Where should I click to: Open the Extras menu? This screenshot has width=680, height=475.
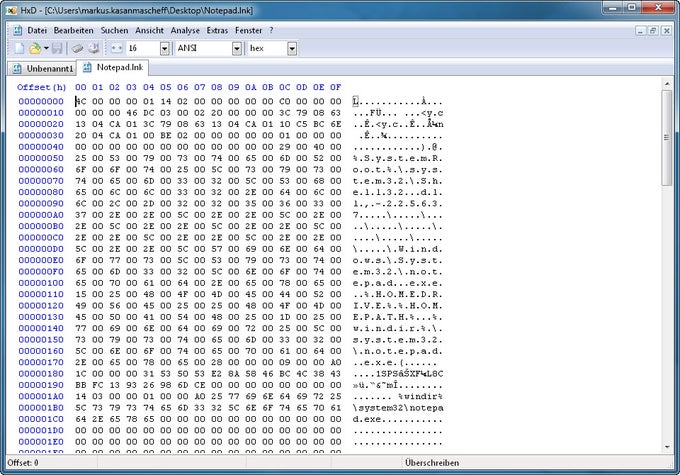tap(217, 30)
